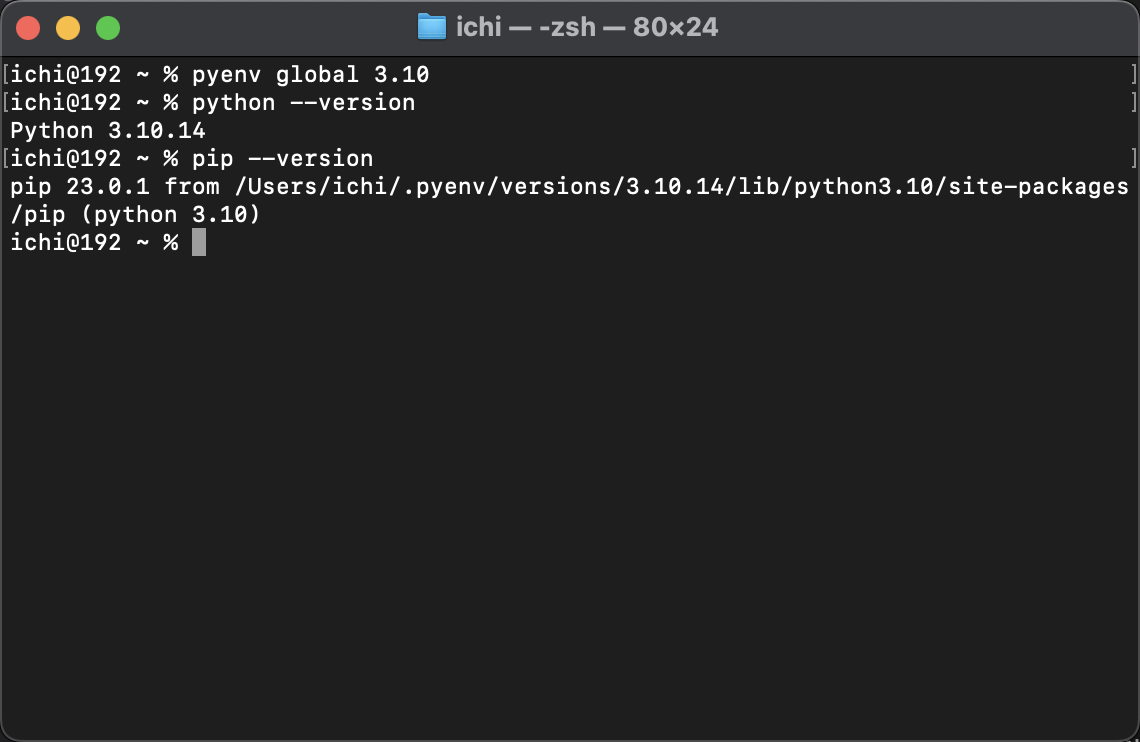
Task: Click the gray block cursor at the prompt
Action: (198, 242)
